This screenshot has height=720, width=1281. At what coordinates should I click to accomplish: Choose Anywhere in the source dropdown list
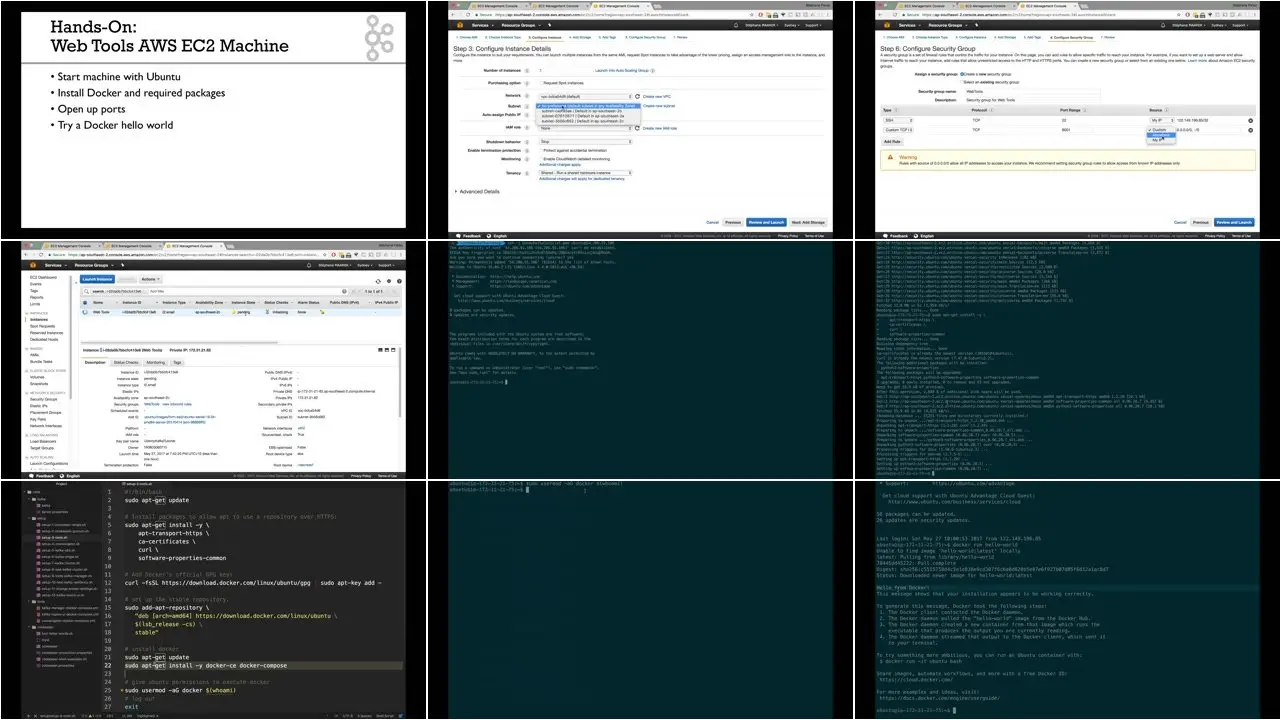(x=1161, y=135)
